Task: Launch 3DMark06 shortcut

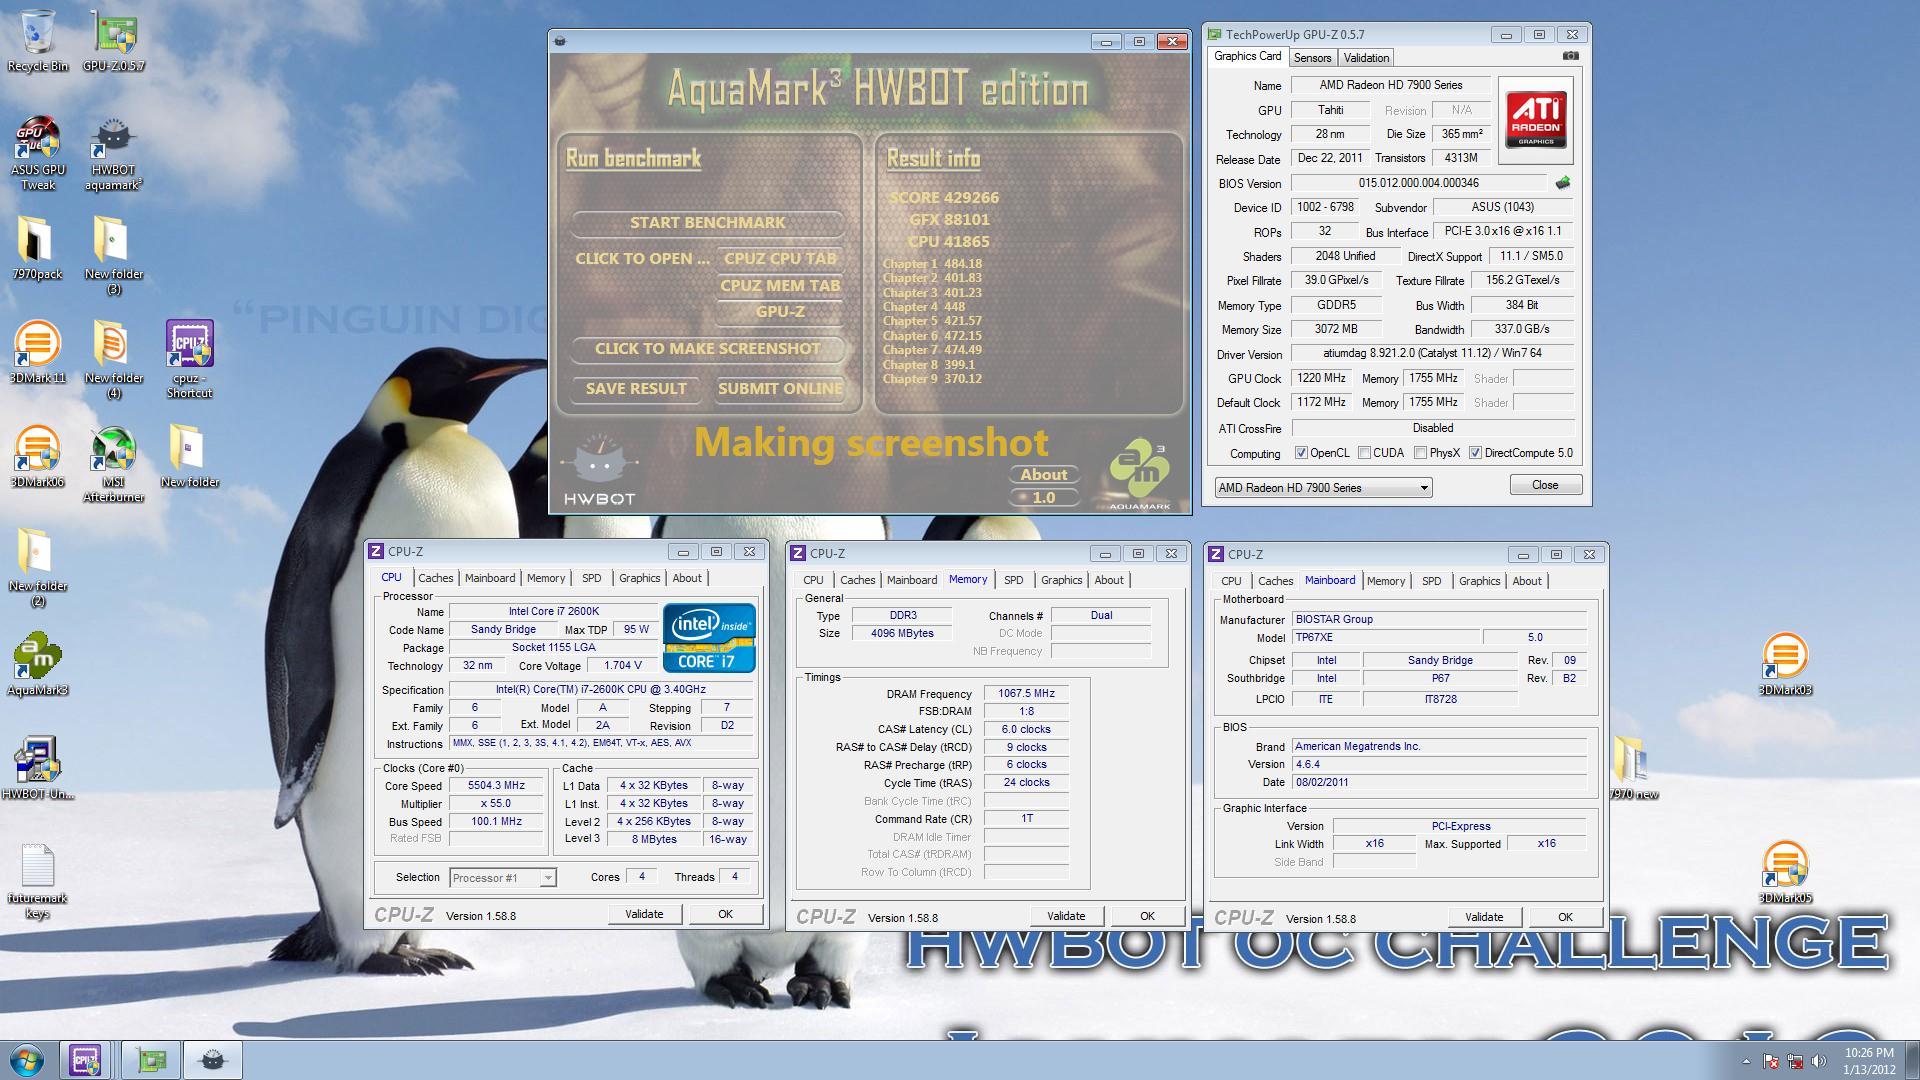Action: pyautogui.click(x=38, y=457)
